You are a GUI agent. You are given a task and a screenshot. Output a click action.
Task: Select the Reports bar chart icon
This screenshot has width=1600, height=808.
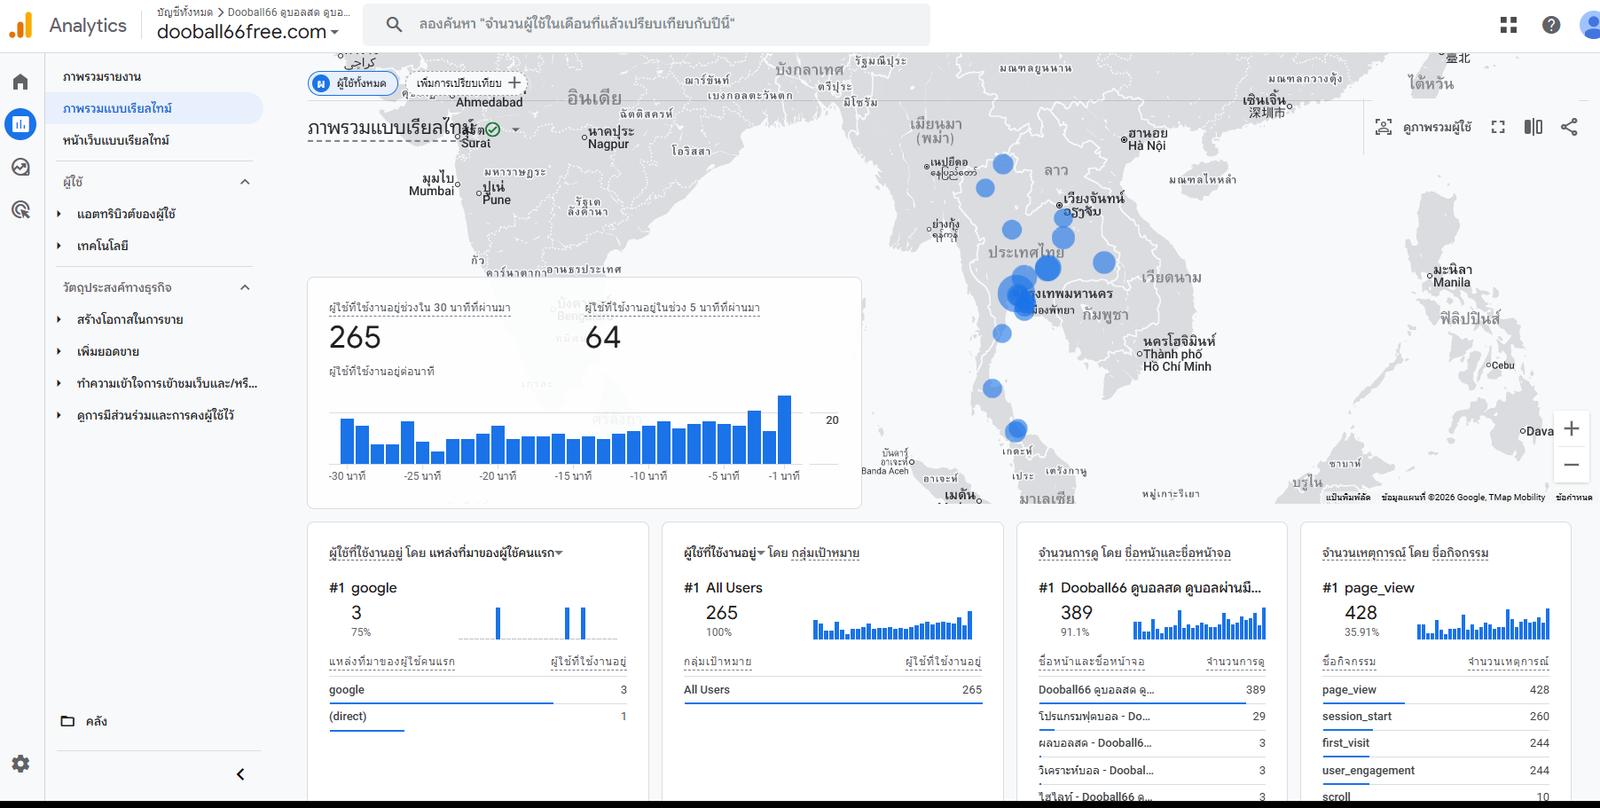pos(21,124)
